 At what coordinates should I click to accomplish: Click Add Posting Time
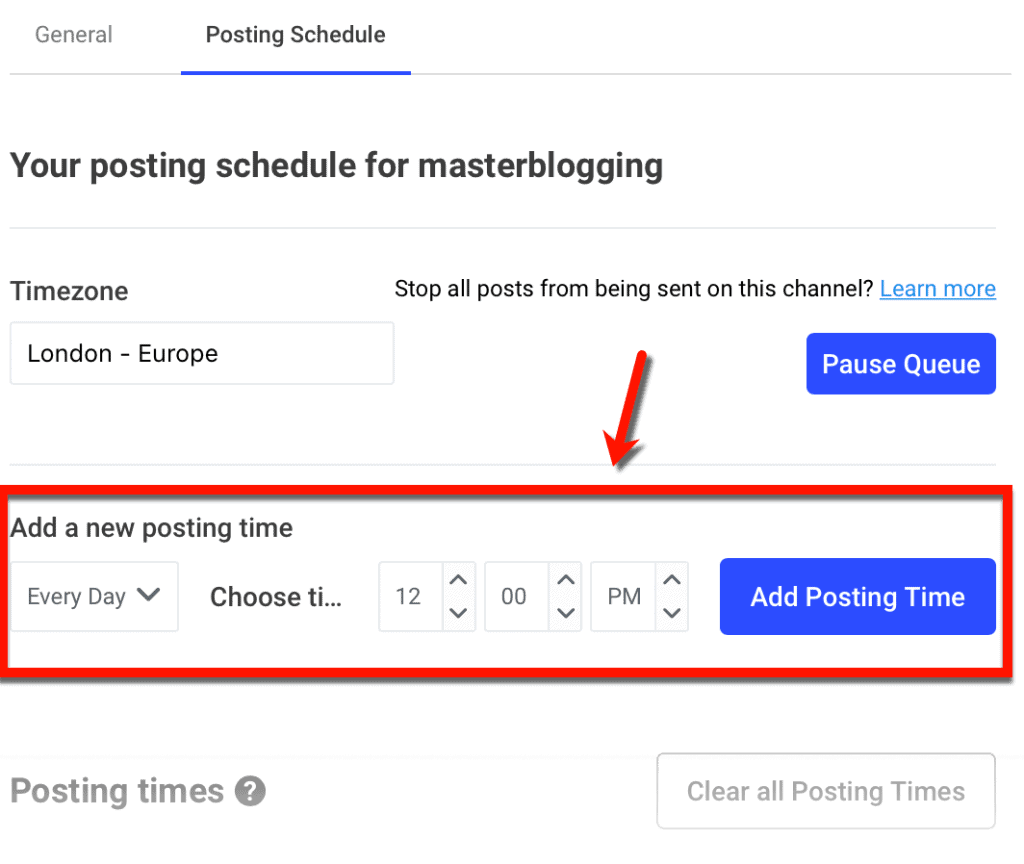click(857, 596)
